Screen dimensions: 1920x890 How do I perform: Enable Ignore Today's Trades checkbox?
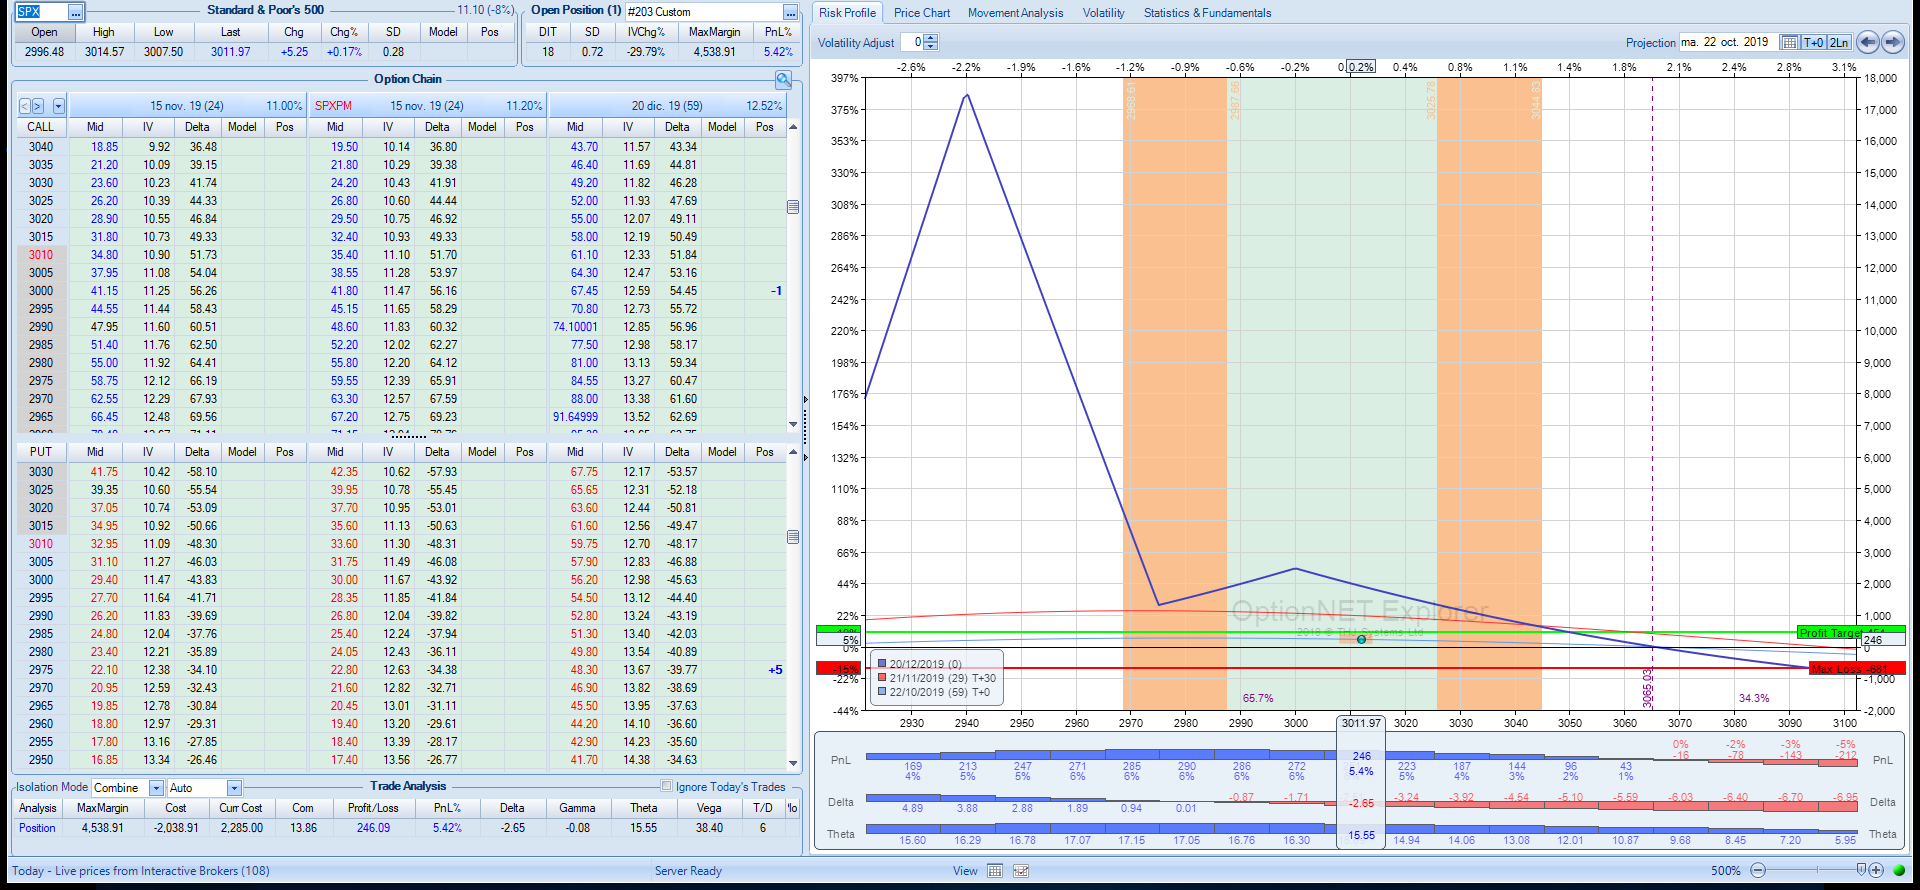click(667, 786)
